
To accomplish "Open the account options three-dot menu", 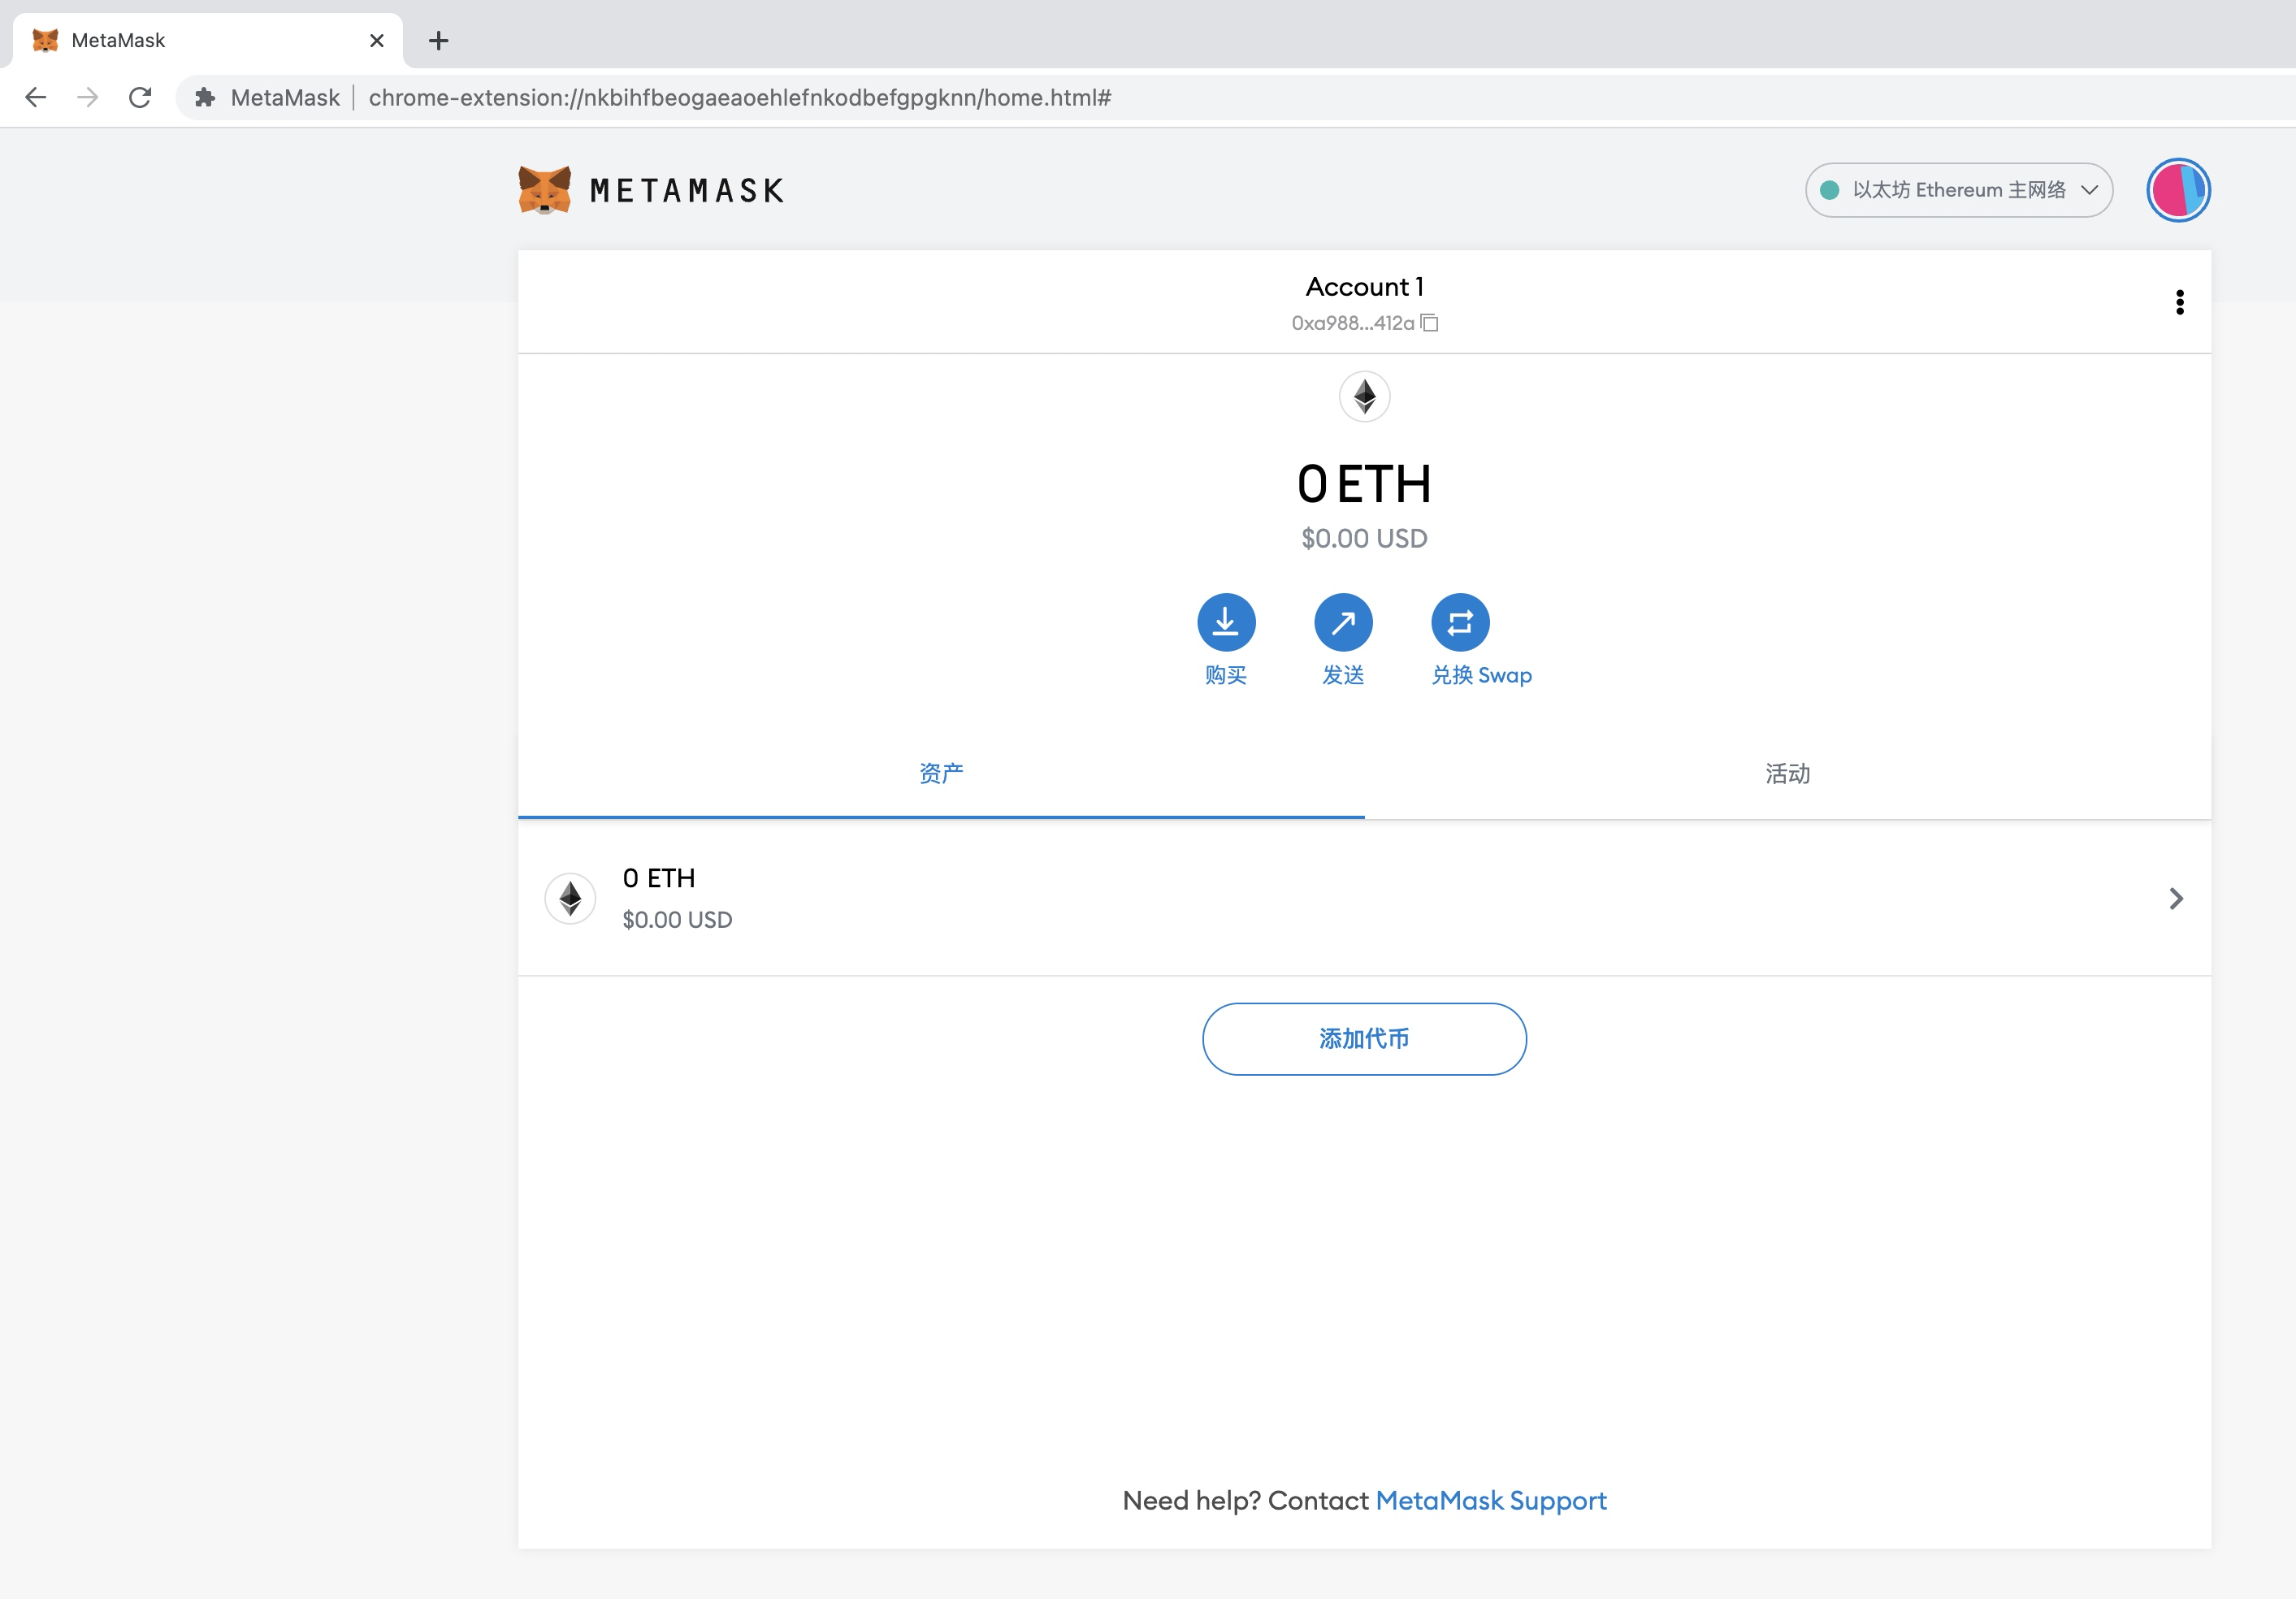I will pos(2180,303).
